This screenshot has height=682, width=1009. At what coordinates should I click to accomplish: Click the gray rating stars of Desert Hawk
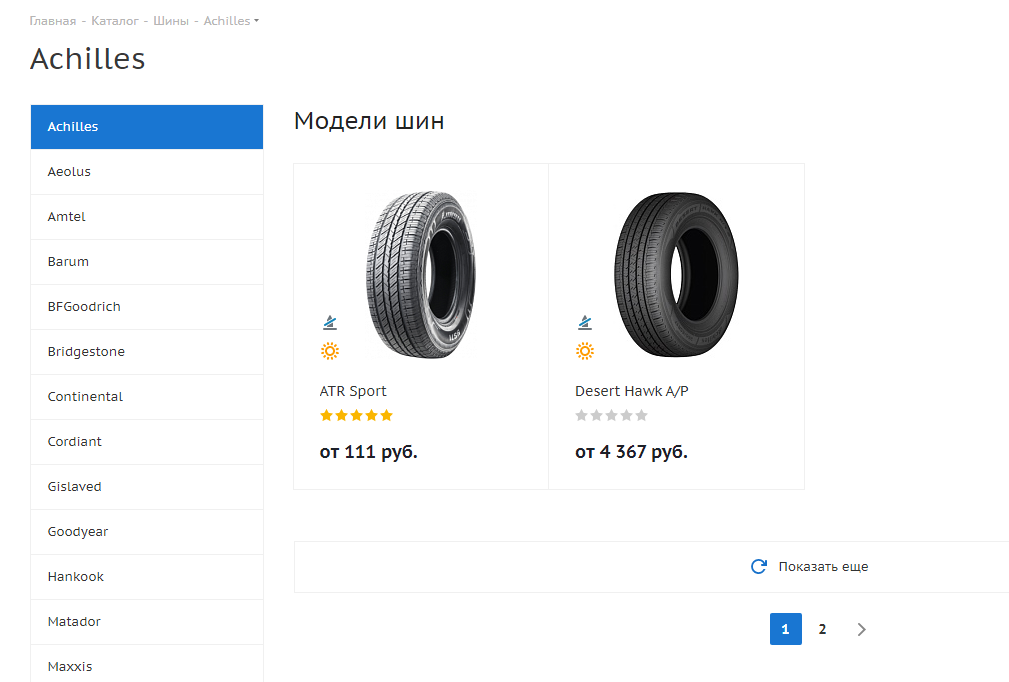pos(611,416)
